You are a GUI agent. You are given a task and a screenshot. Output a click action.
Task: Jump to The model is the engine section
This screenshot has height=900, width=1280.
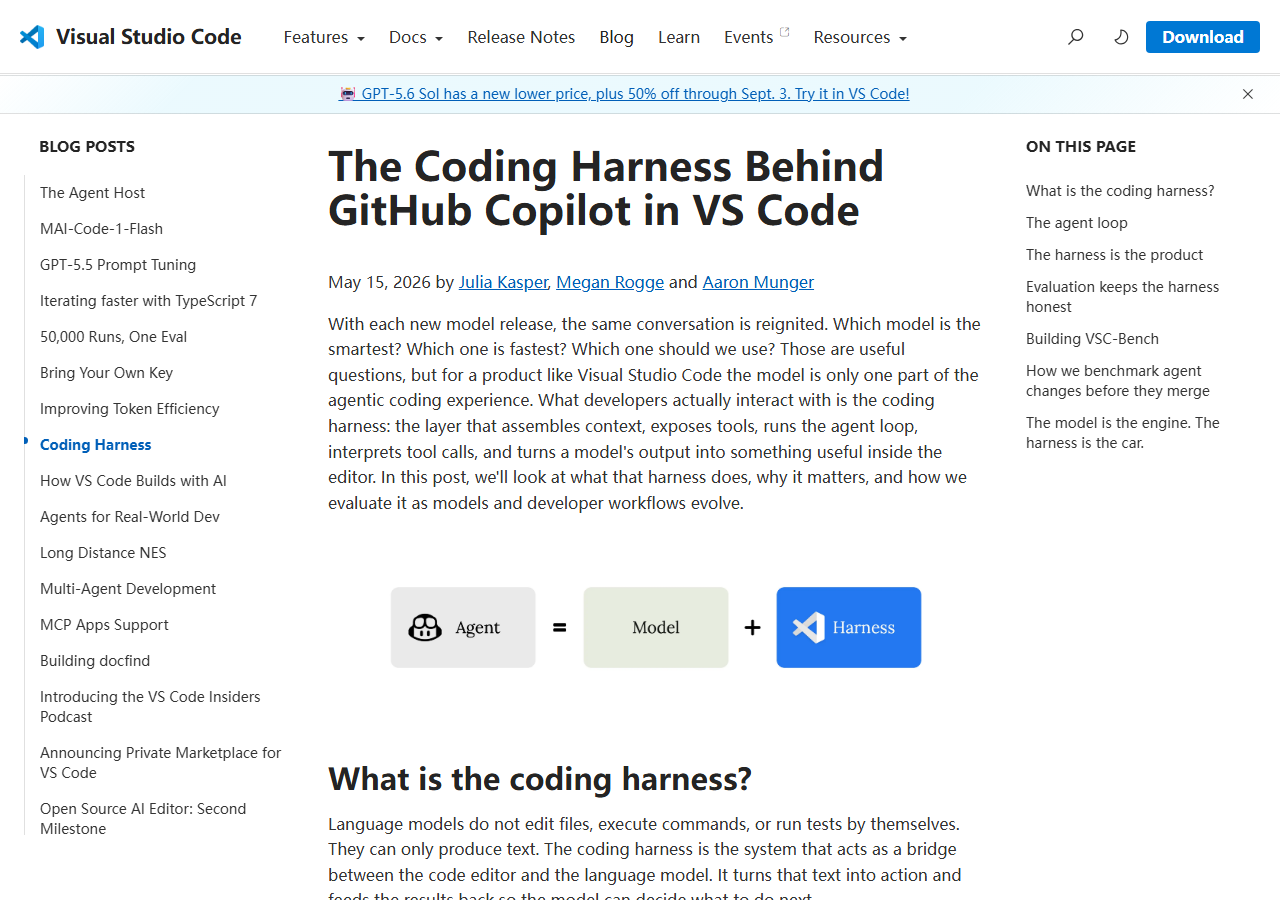[x=1123, y=433]
